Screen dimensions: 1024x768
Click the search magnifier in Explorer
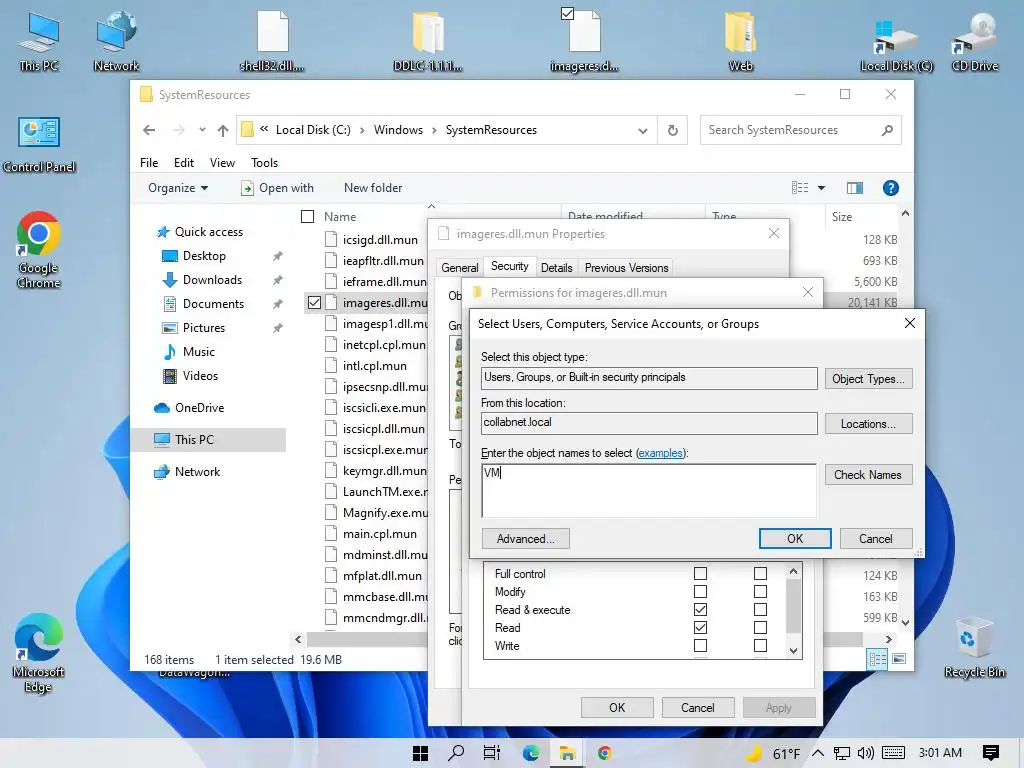(x=887, y=130)
